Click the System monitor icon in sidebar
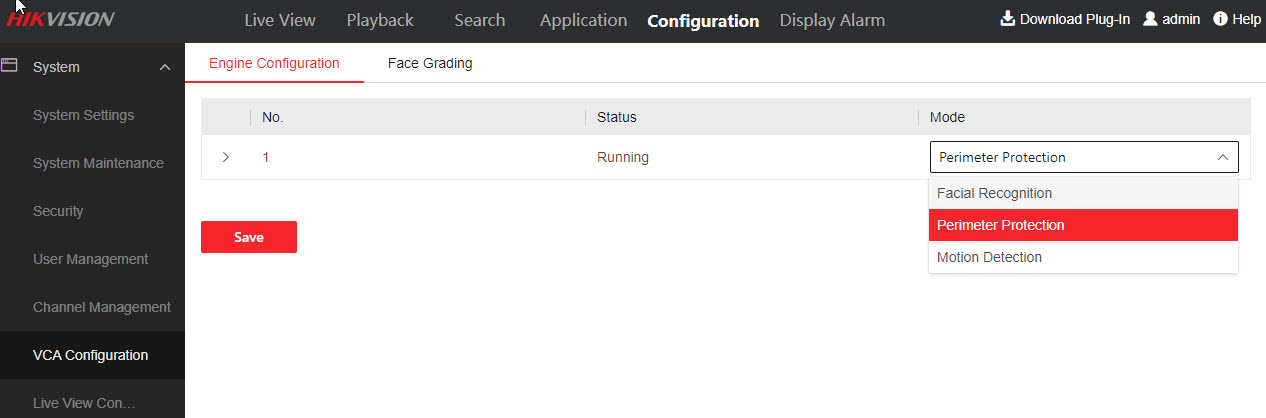 point(10,66)
